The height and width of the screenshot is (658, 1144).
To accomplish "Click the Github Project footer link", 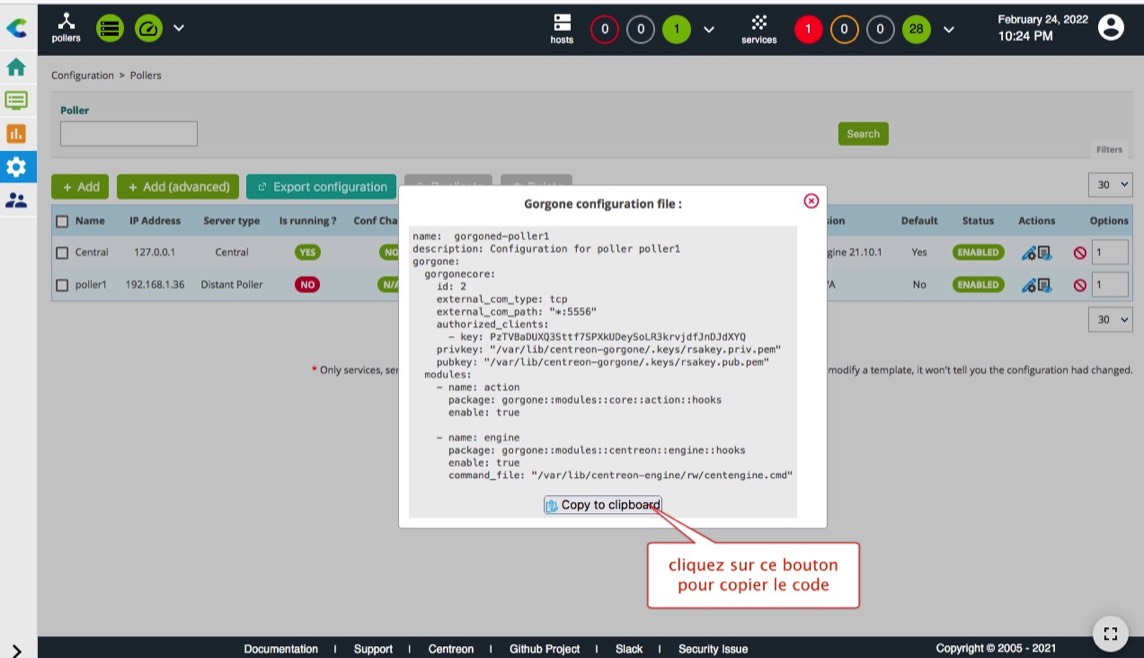I will point(544,649).
